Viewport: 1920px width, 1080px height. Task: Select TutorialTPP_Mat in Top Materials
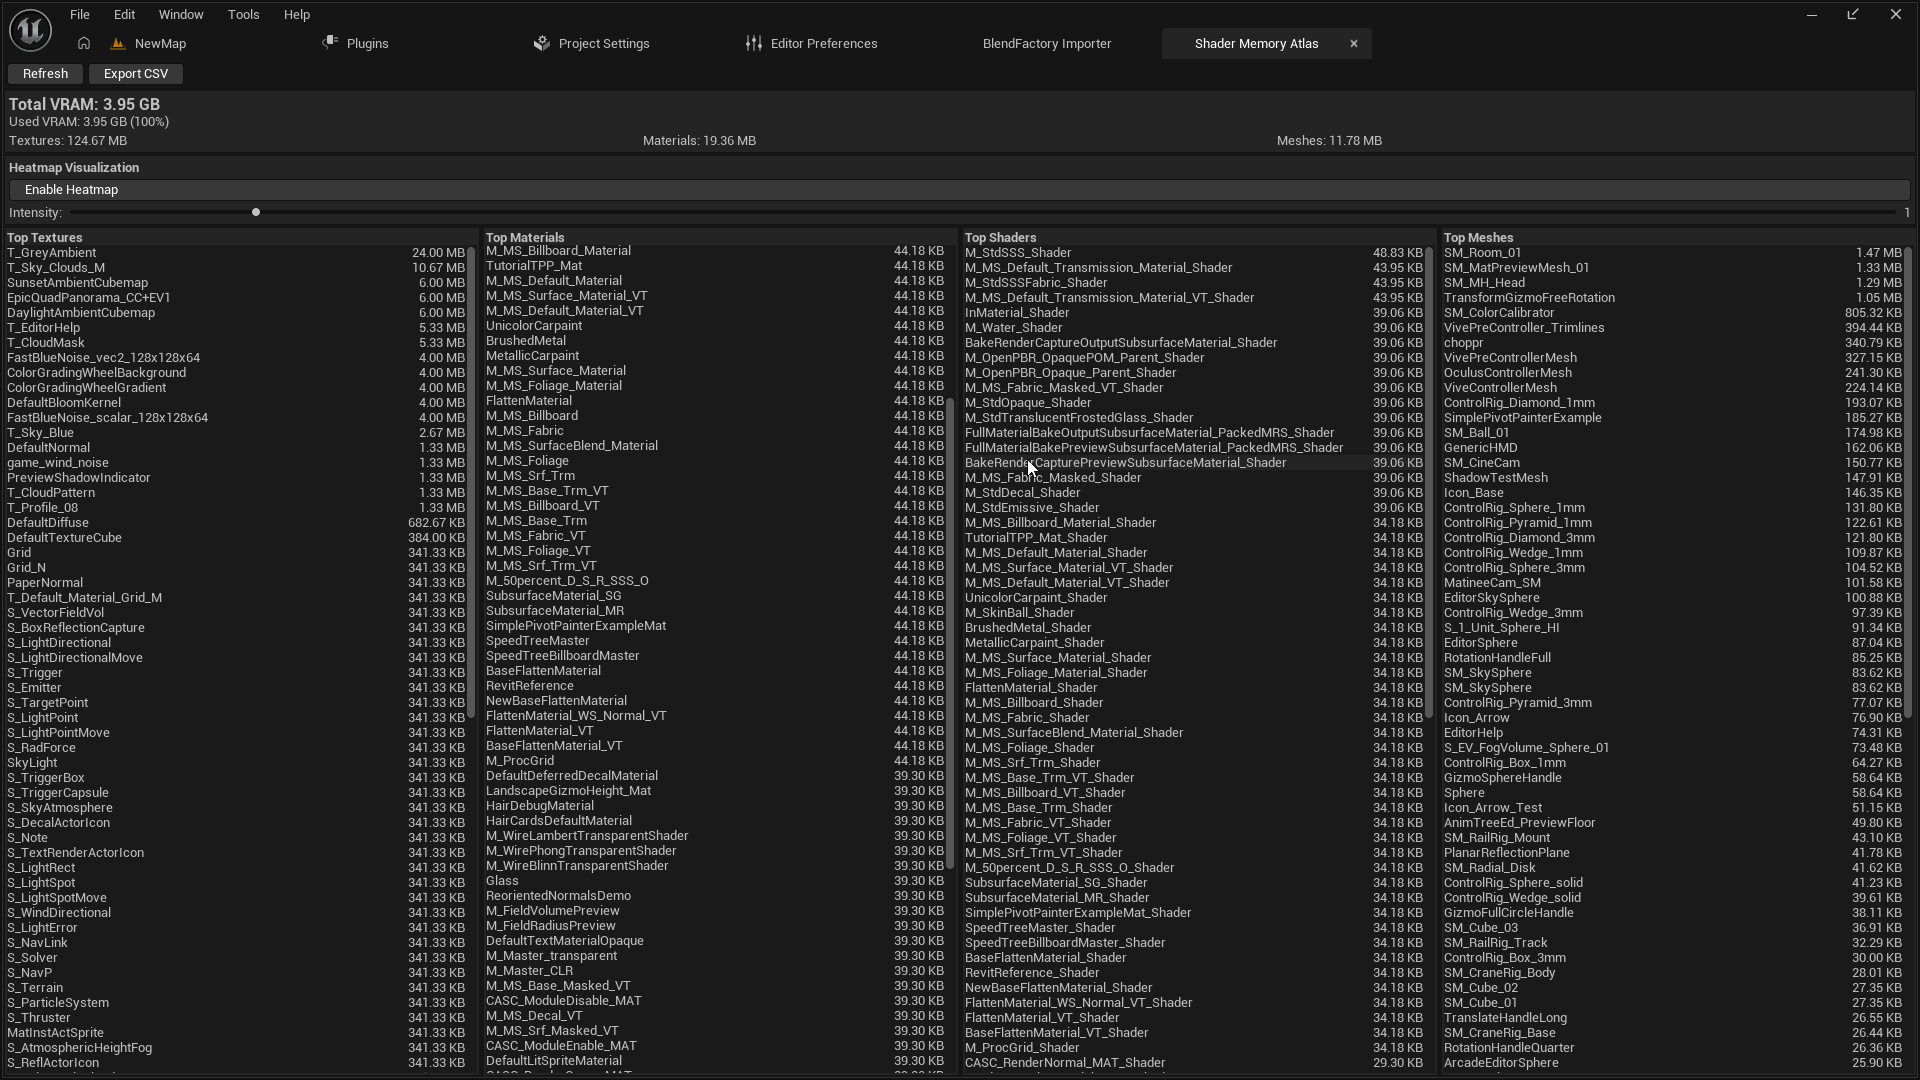coord(715,266)
